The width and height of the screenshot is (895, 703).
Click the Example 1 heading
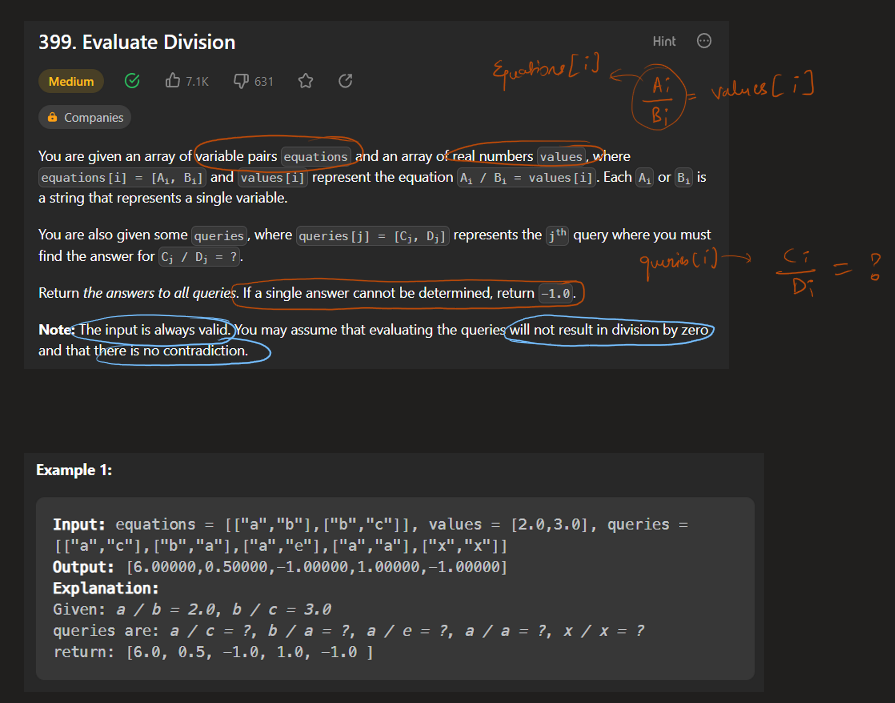[74, 470]
